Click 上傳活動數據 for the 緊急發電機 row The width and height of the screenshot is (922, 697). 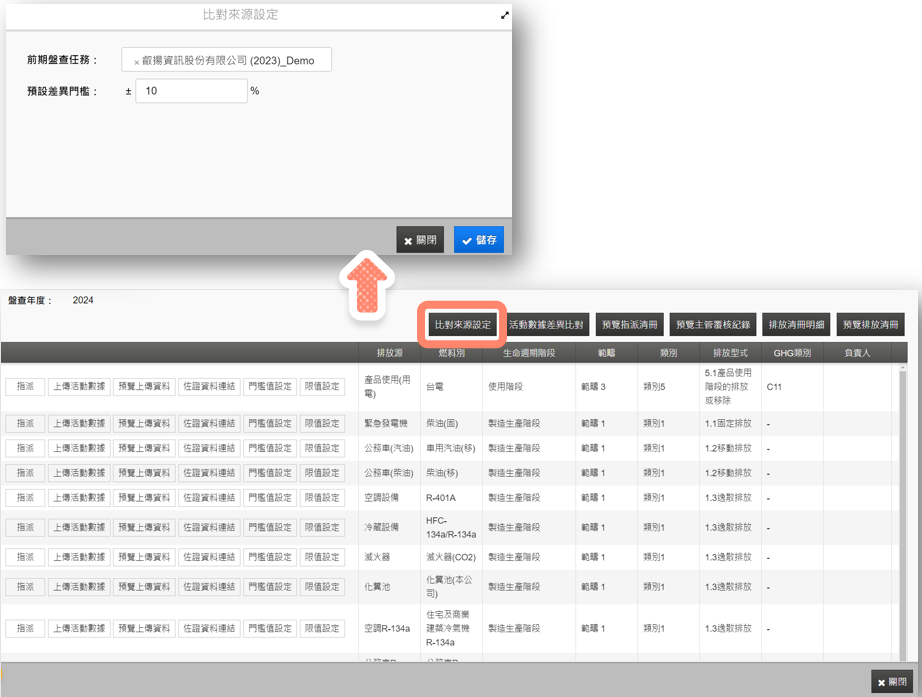79,424
